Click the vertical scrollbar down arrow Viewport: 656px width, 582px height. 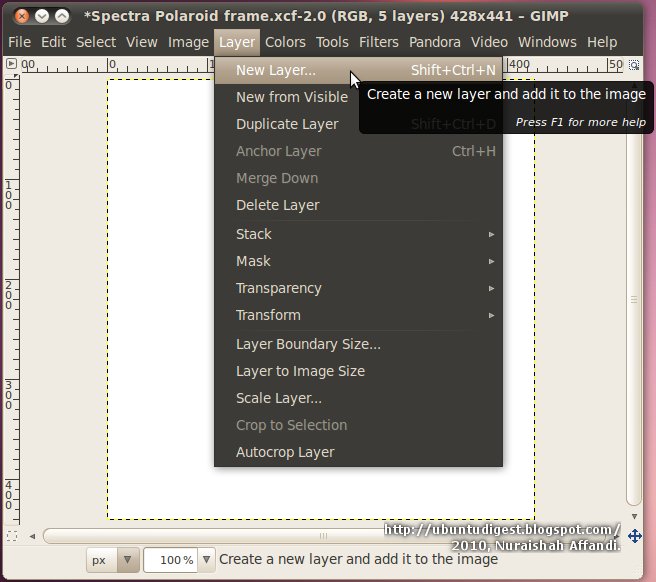pyautogui.click(x=634, y=517)
